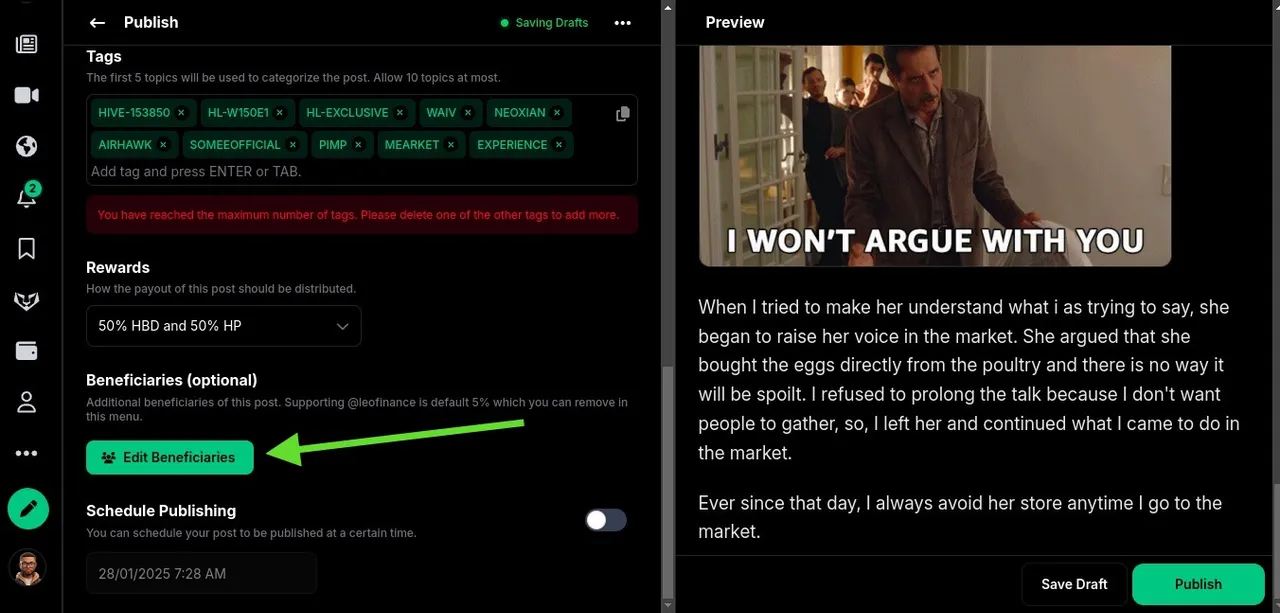1280x613 pixels.
Task: Click the maximum number of tags error message
Action: (x=362, y=215)
